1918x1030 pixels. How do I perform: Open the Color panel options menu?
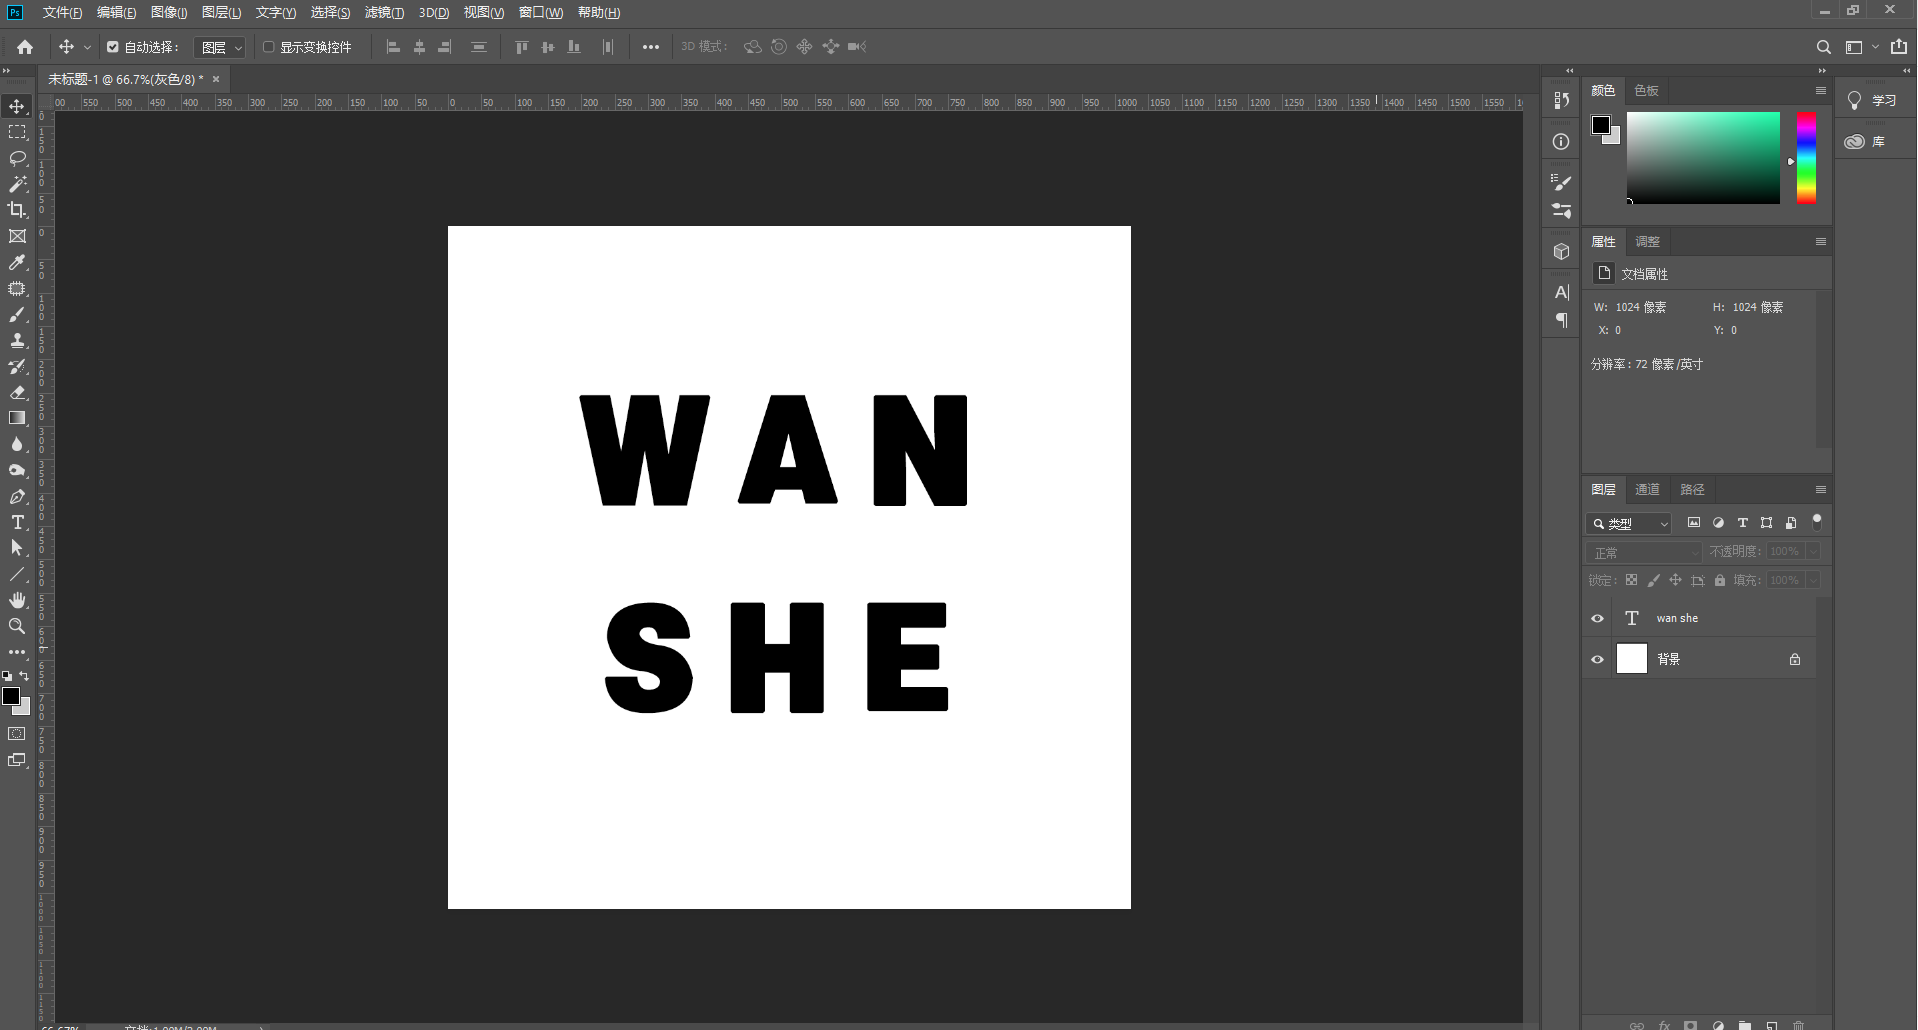point(1820,90)
